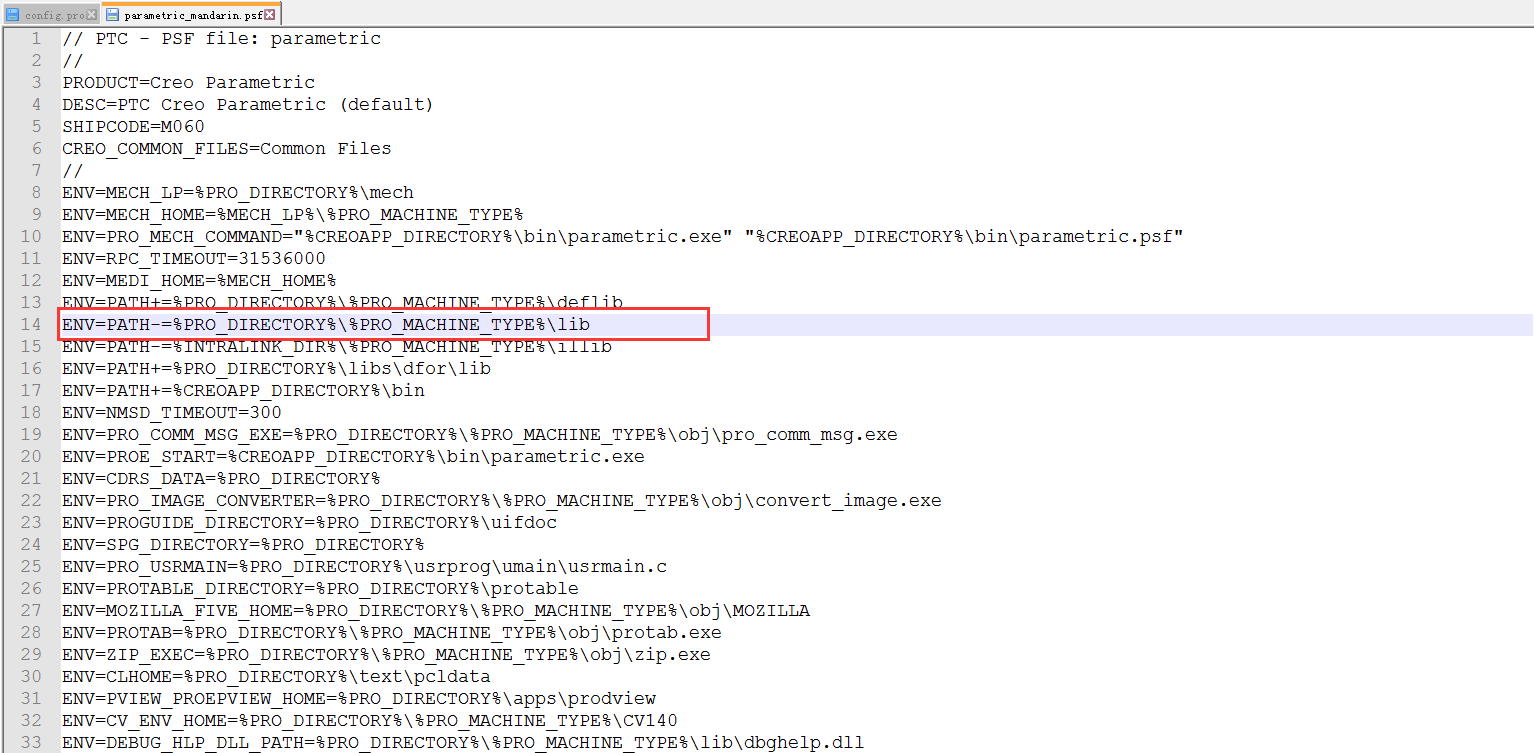1534x753 pixels.
Task: Click line number 14 in the margin
Action: coord(31,325)
